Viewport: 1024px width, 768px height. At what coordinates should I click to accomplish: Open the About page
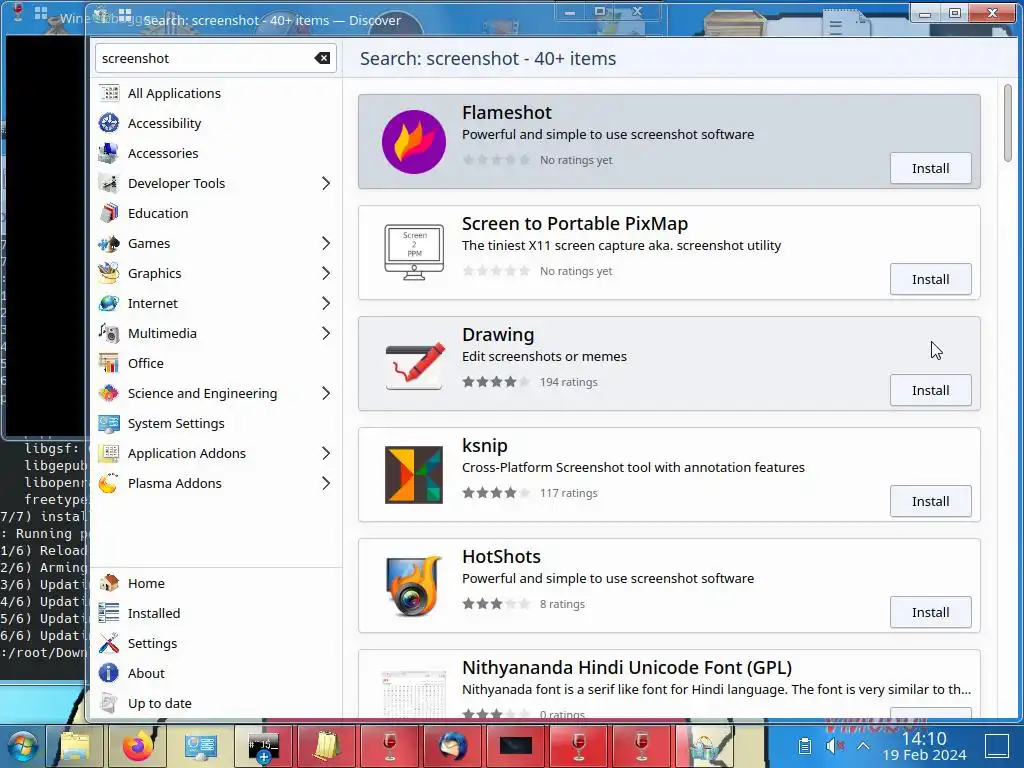tap(216, 673)
